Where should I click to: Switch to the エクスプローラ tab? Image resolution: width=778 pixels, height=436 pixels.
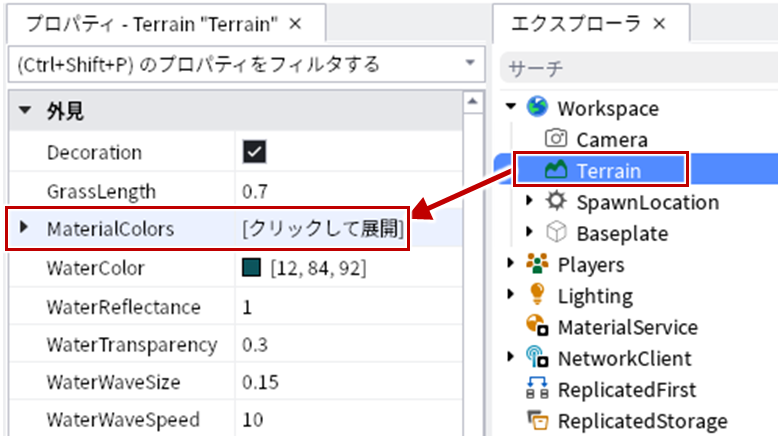tap(590, 23)
